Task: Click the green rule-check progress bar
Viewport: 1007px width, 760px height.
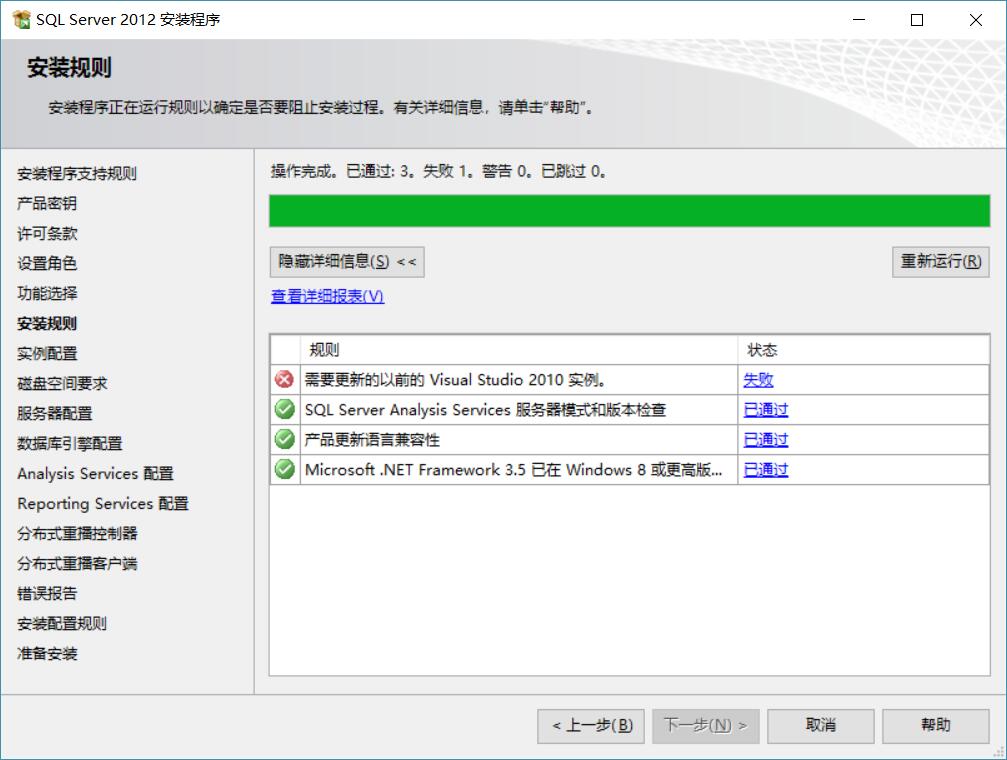Action: 629,211
